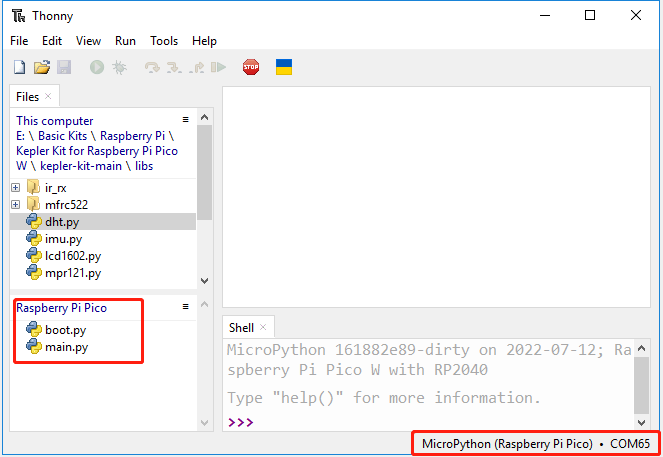Expand the mfrc522 folder
This screenshot has width=663, height=457.
coord(16,205)
